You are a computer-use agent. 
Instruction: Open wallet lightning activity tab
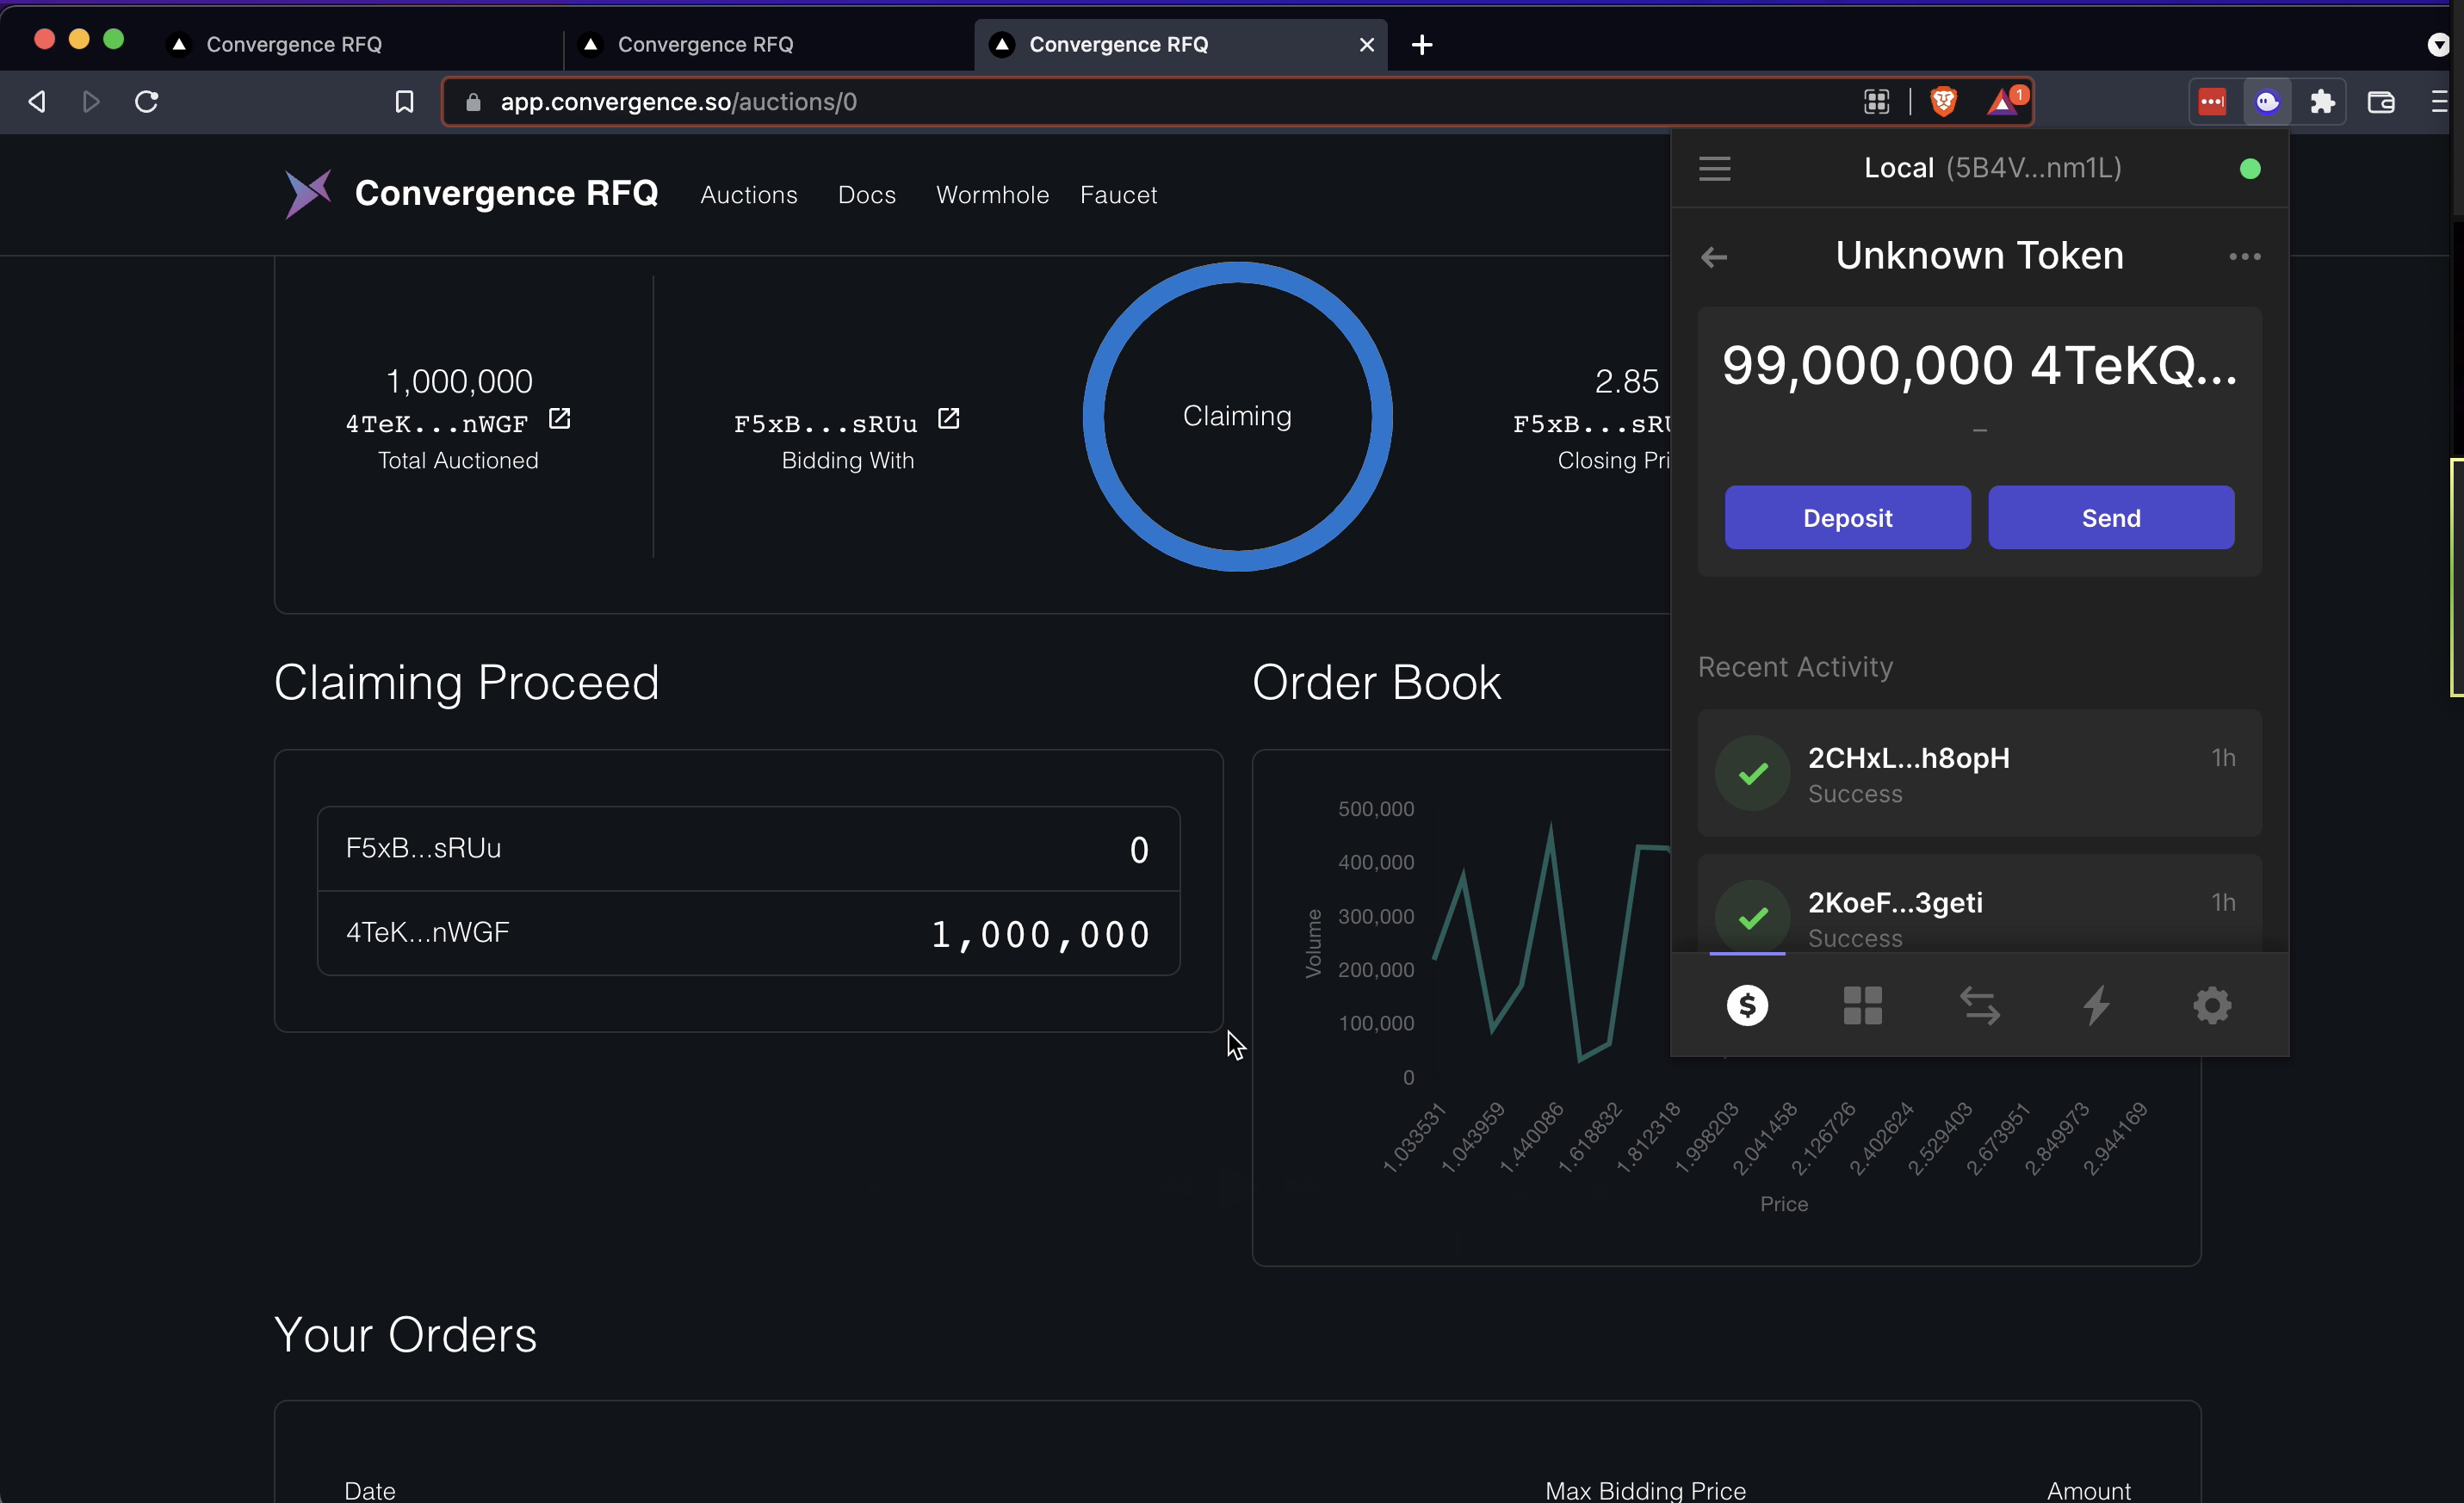(2096, 1005)
